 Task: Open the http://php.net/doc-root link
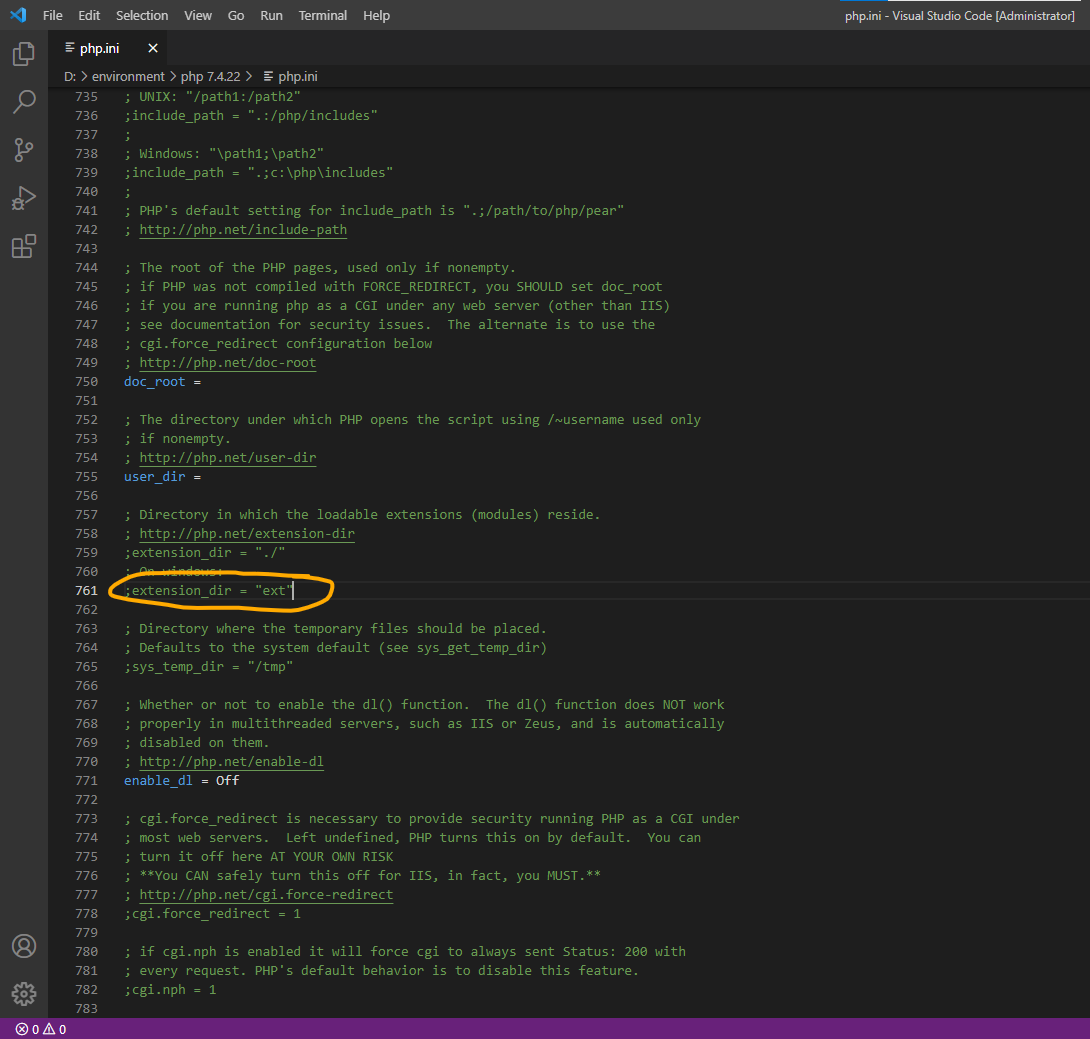click(227, 362)
